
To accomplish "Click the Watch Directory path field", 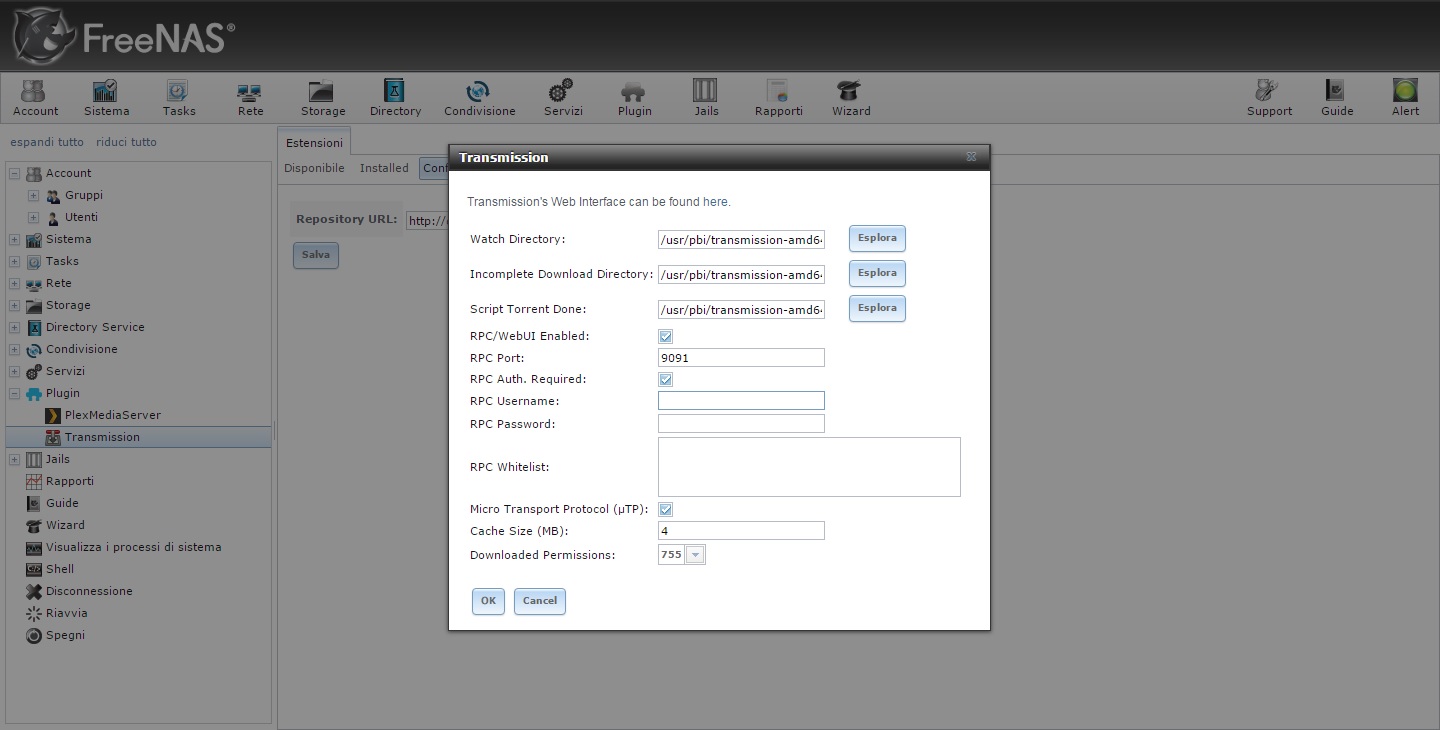I will click(x=741, y=240).
